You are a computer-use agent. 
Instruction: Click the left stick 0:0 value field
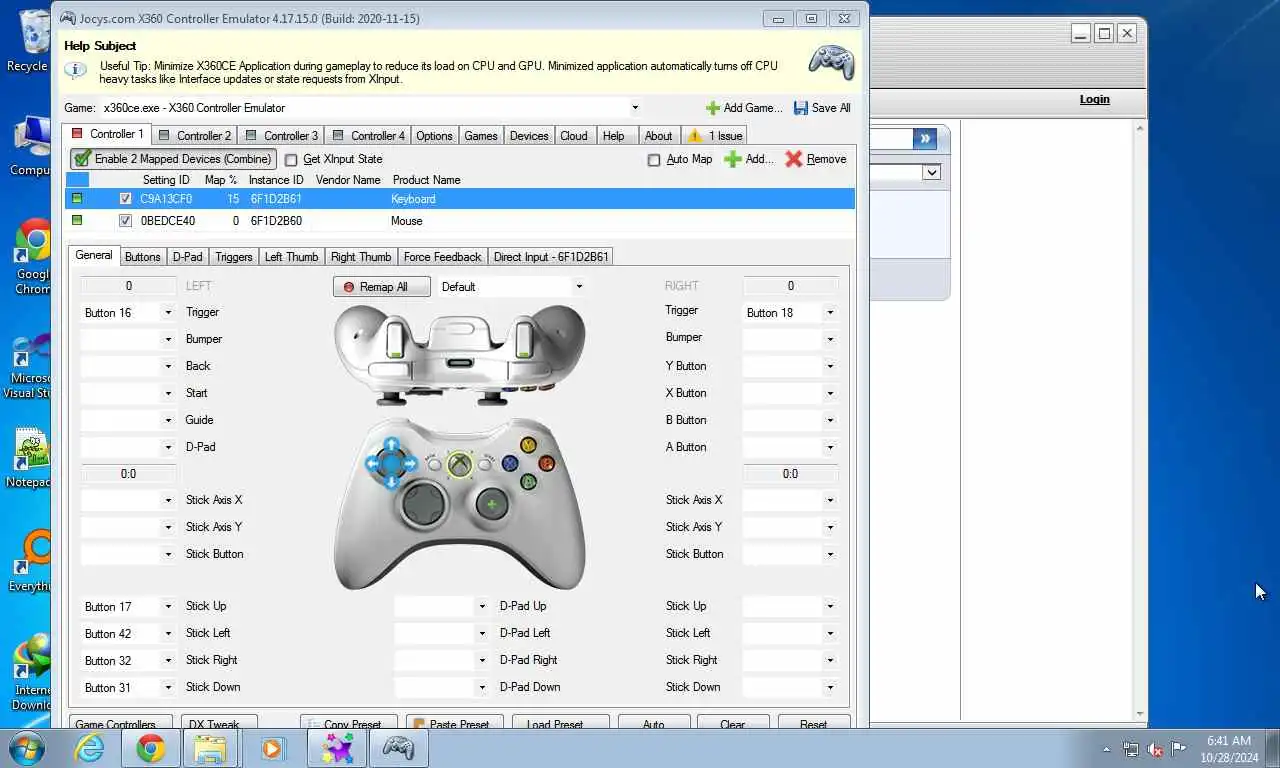pyautogui.click(x=128, y=474)
